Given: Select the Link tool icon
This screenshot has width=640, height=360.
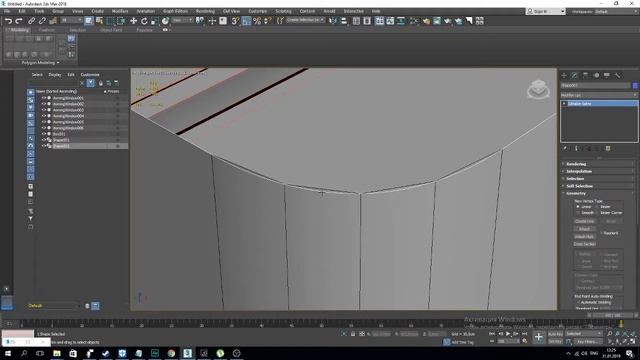Looking at the screenshot, I should 31,21.
